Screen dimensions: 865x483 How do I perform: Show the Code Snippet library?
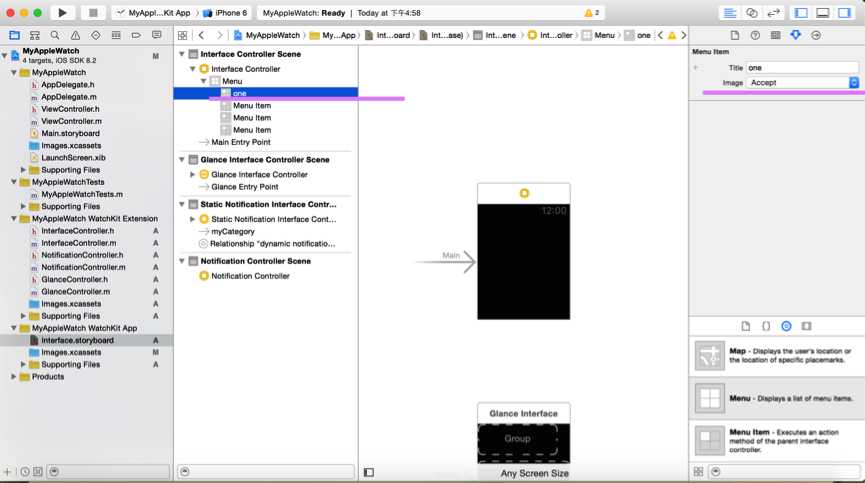click(766, 326)
